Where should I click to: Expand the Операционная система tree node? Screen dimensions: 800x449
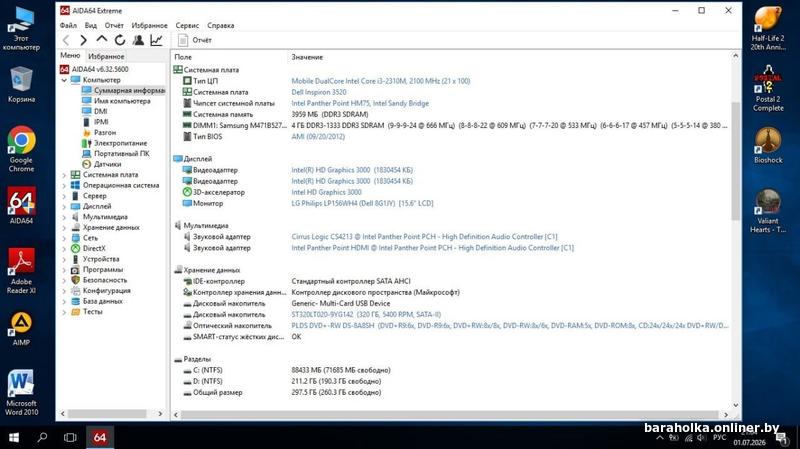point(64,186)
